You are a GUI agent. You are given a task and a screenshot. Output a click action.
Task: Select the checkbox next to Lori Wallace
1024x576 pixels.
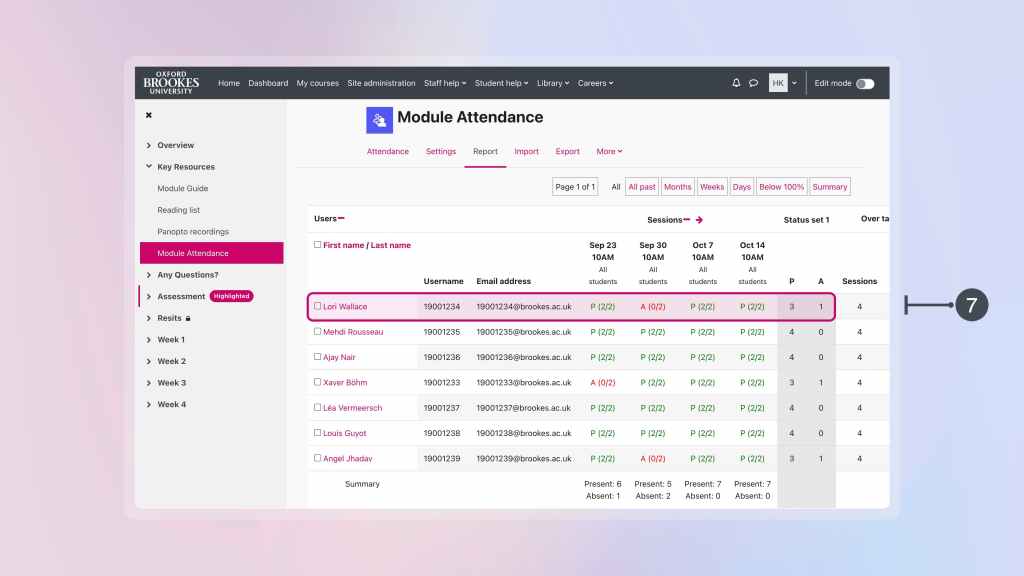click(x=317, y=307)
